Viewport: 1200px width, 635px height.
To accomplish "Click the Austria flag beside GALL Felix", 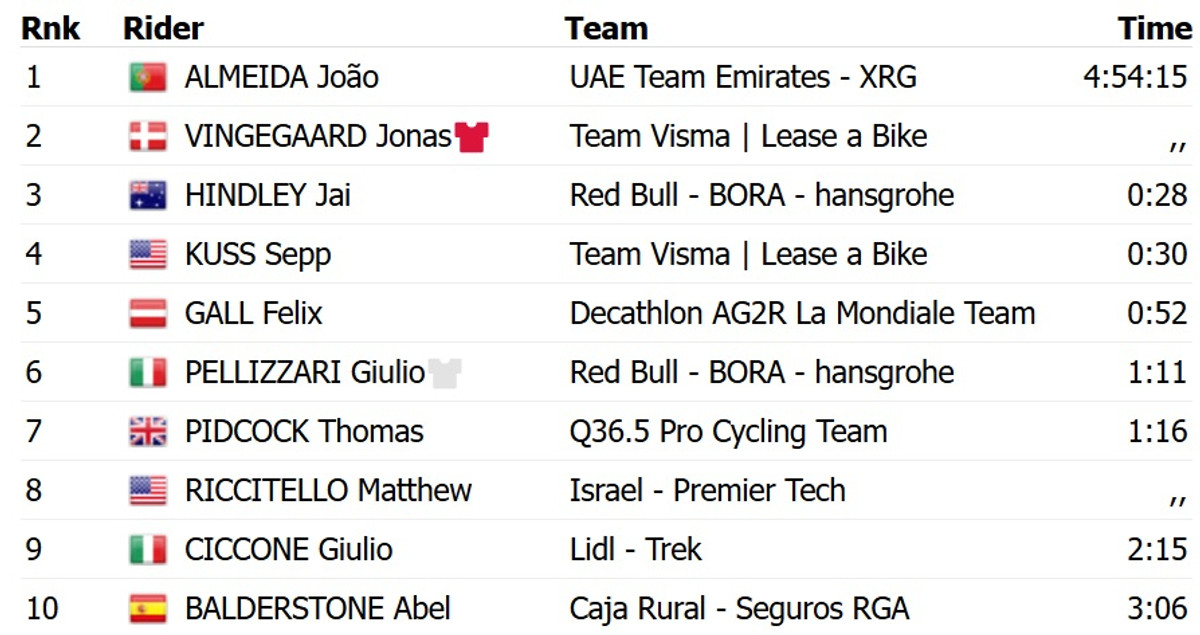I will tap(148, 314).
